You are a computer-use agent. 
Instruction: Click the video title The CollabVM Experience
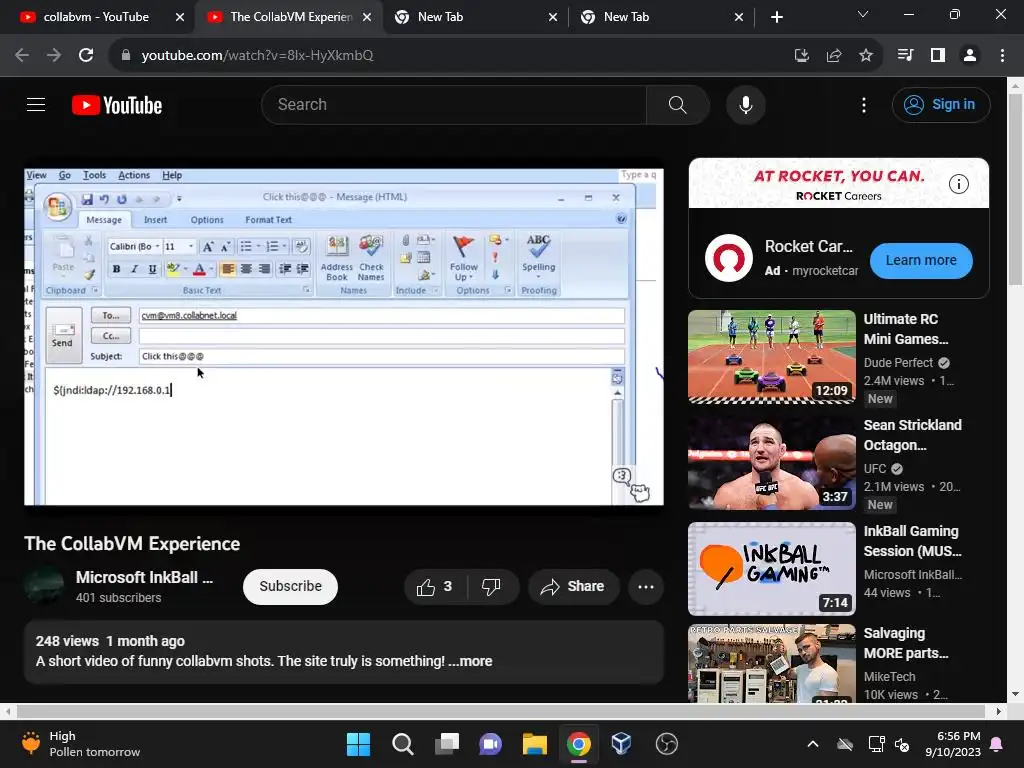[132, 544]
